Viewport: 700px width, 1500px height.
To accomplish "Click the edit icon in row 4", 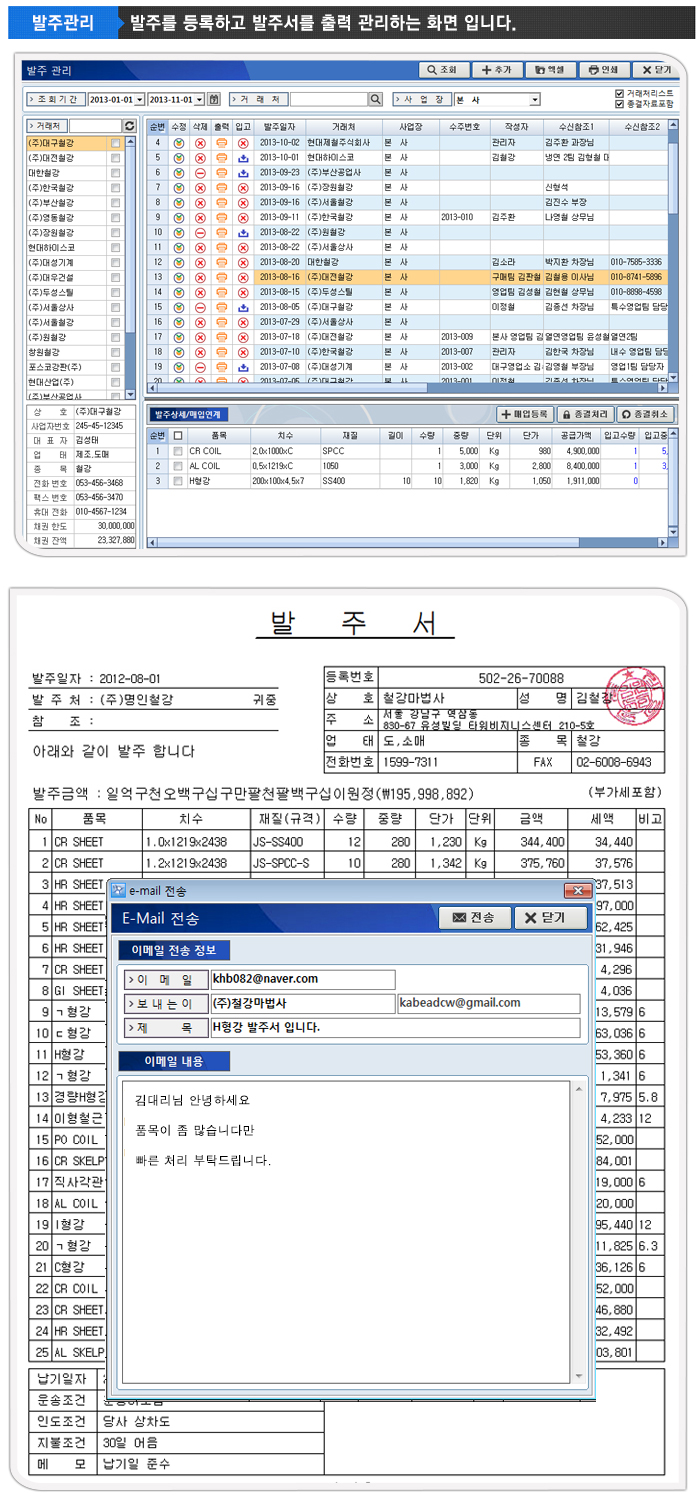I will 178,143.
